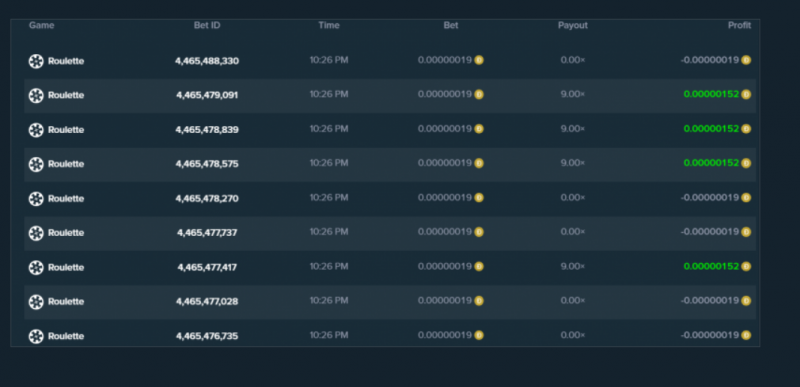Click the Game column header
The image size is (800, 387).
(x=41, y=25)
